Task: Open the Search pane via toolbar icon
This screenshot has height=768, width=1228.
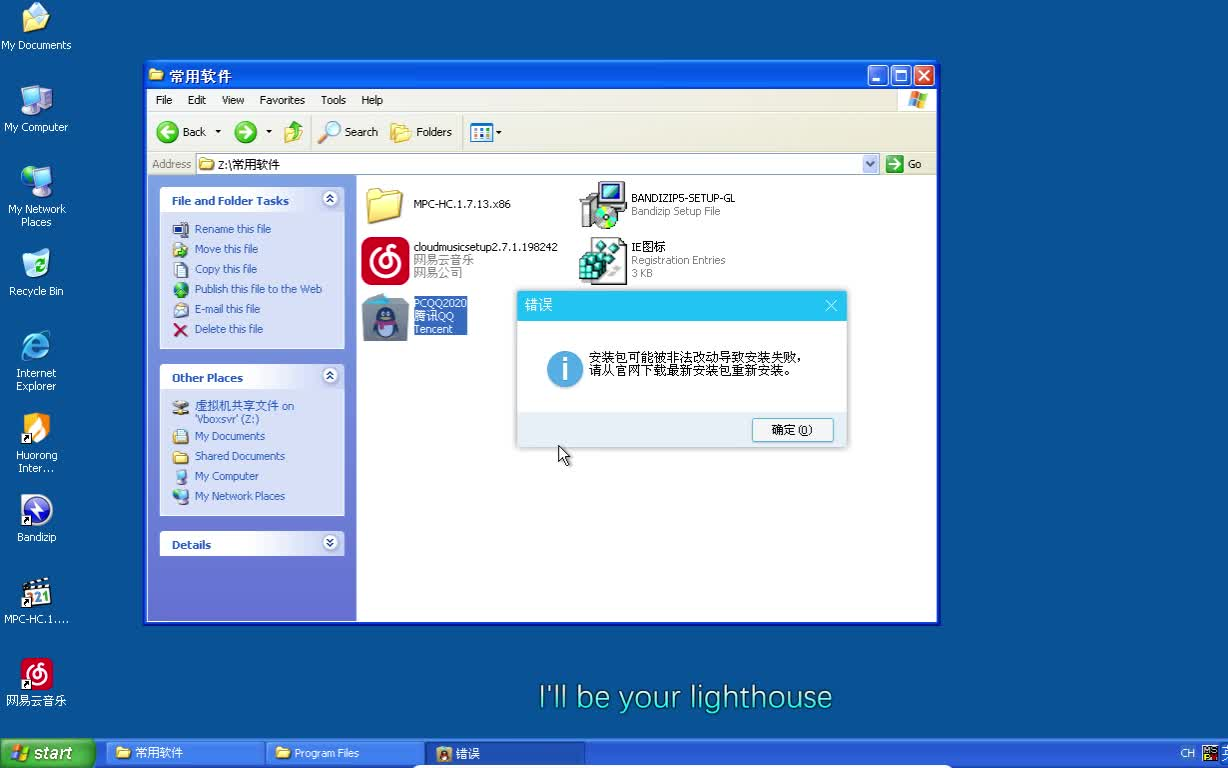Action: tap(347, 131)
